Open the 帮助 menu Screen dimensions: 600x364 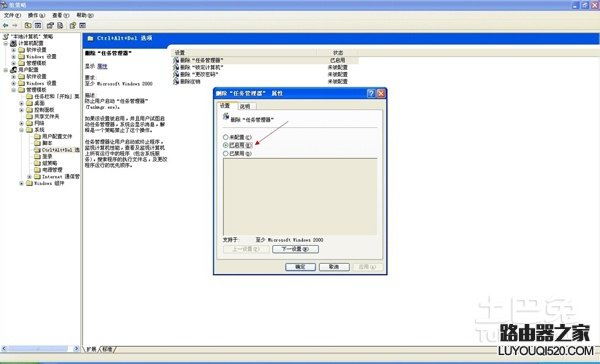(x=85, y=15)
